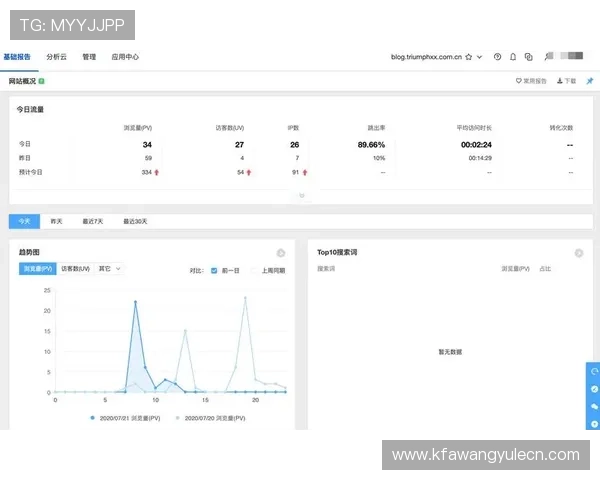Click the chat bubble icon in floating sidebar
Viewport: 600px width, 480px height.
pyautogui.click(x=594, y=407)
